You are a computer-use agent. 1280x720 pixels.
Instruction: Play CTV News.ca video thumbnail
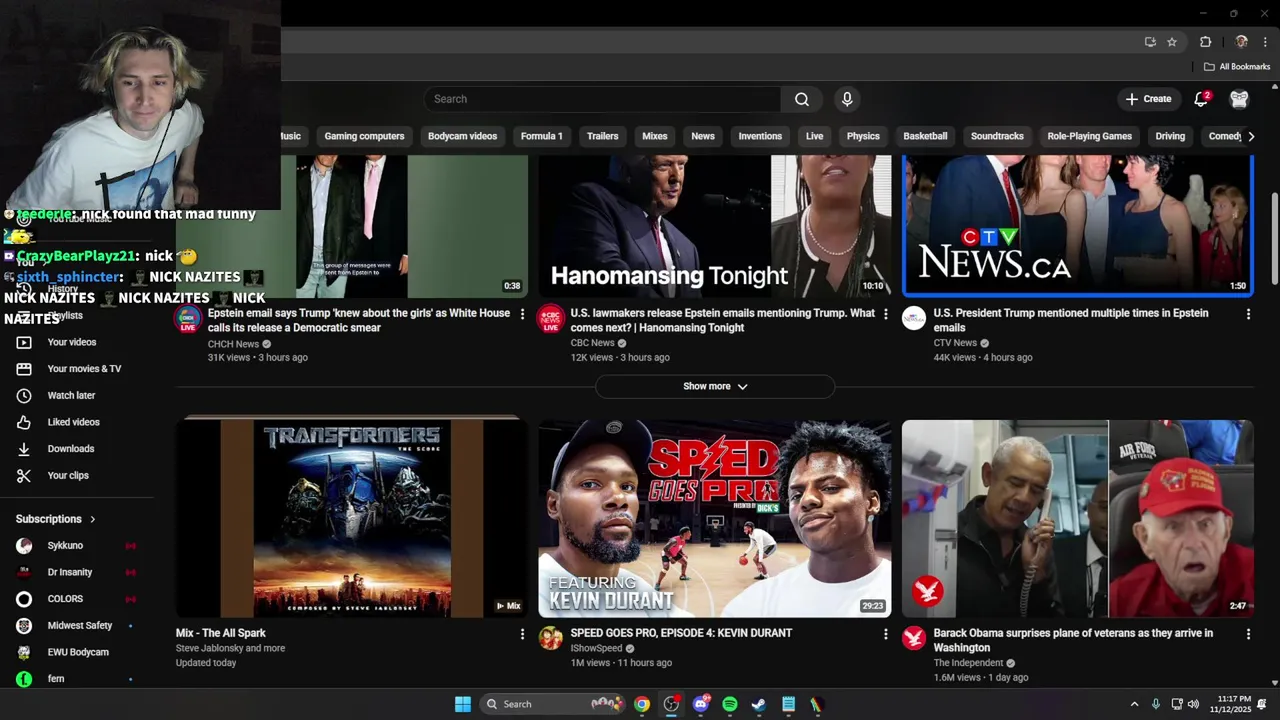coord(1077,226)
